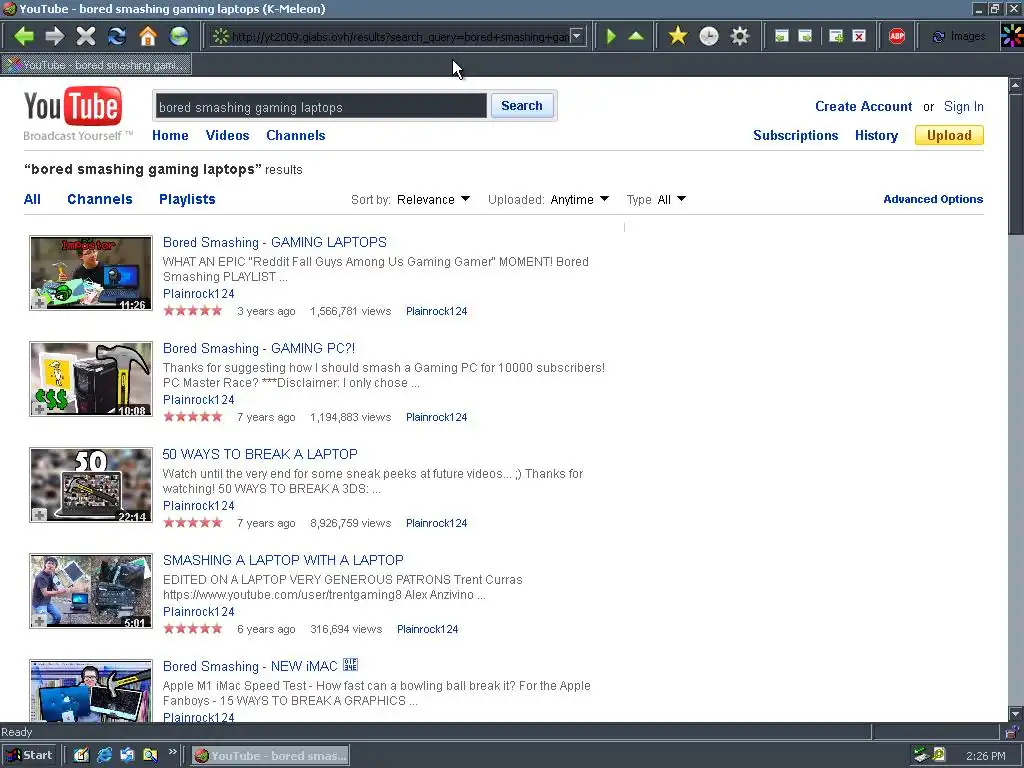Toggle the ABP Adblock Plus icon
Viewport: 1024px width, 768px height.
pyautogui.click(x=897, y=37)
